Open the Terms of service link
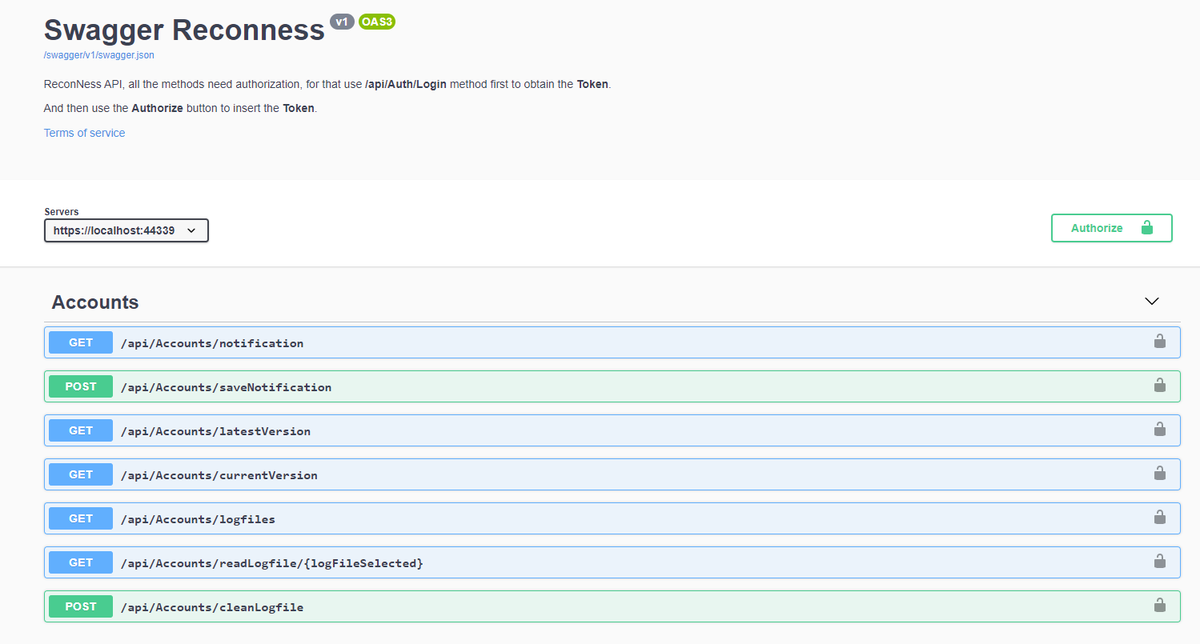This screenshot has width=1200, height=644. point(84,133)
